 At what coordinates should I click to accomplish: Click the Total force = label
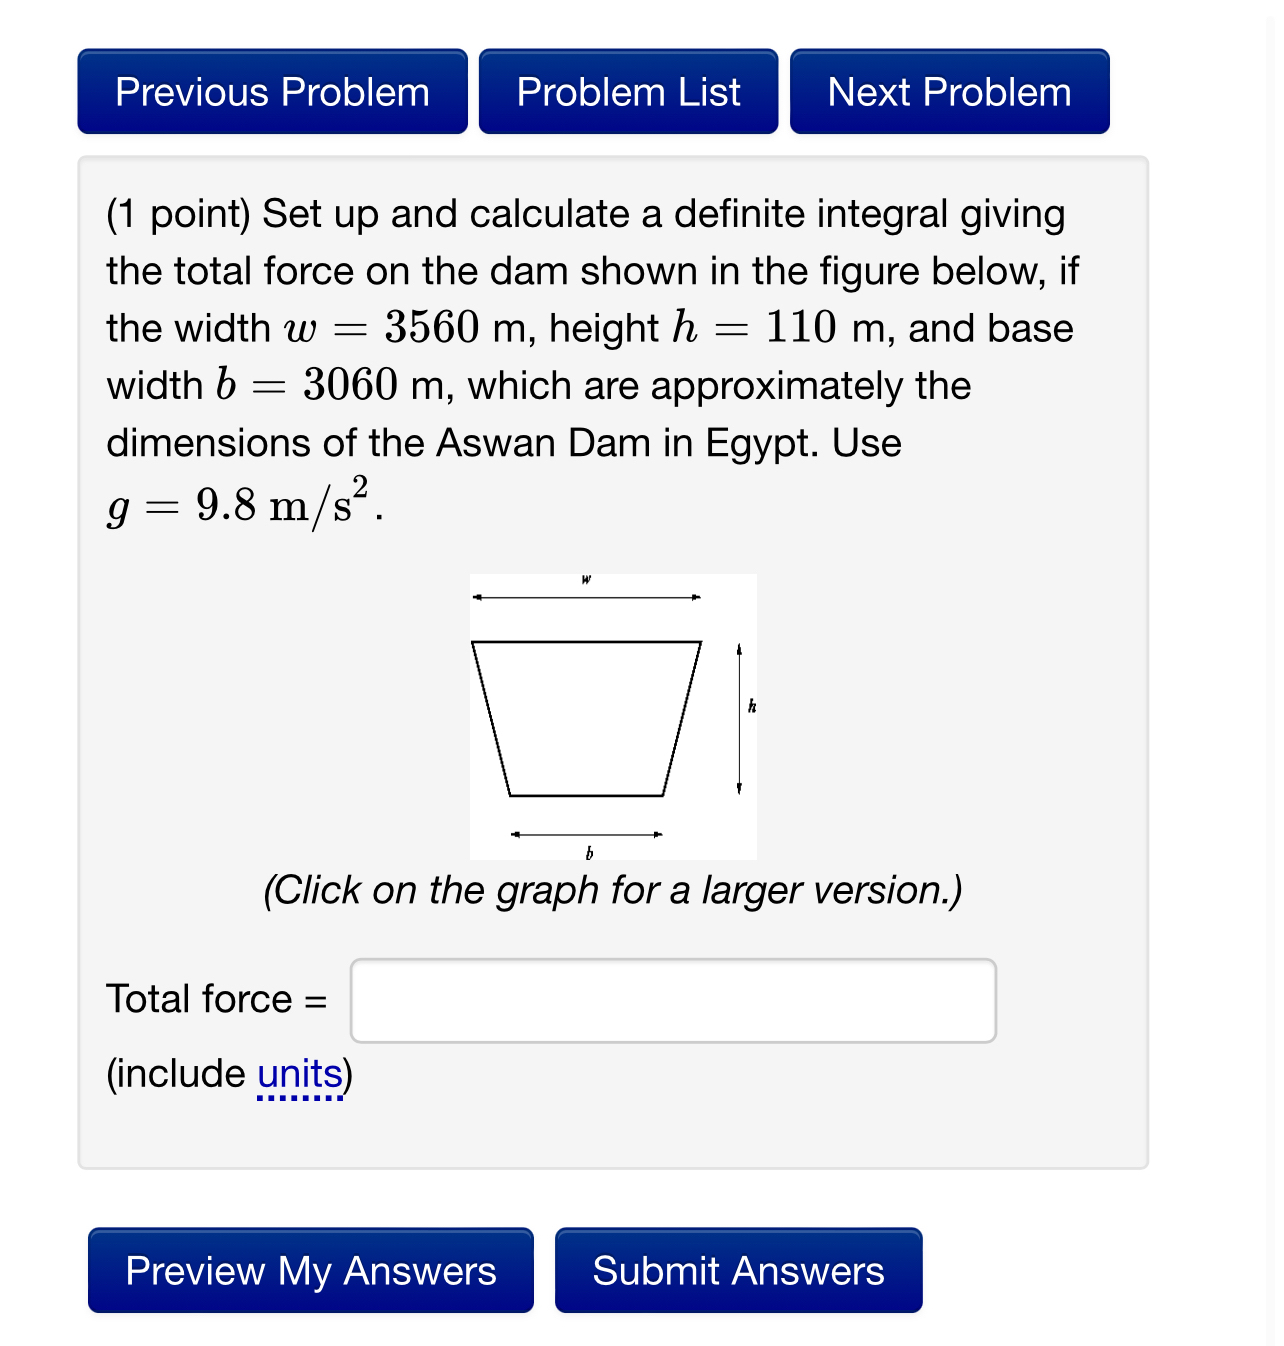point(216,998)
